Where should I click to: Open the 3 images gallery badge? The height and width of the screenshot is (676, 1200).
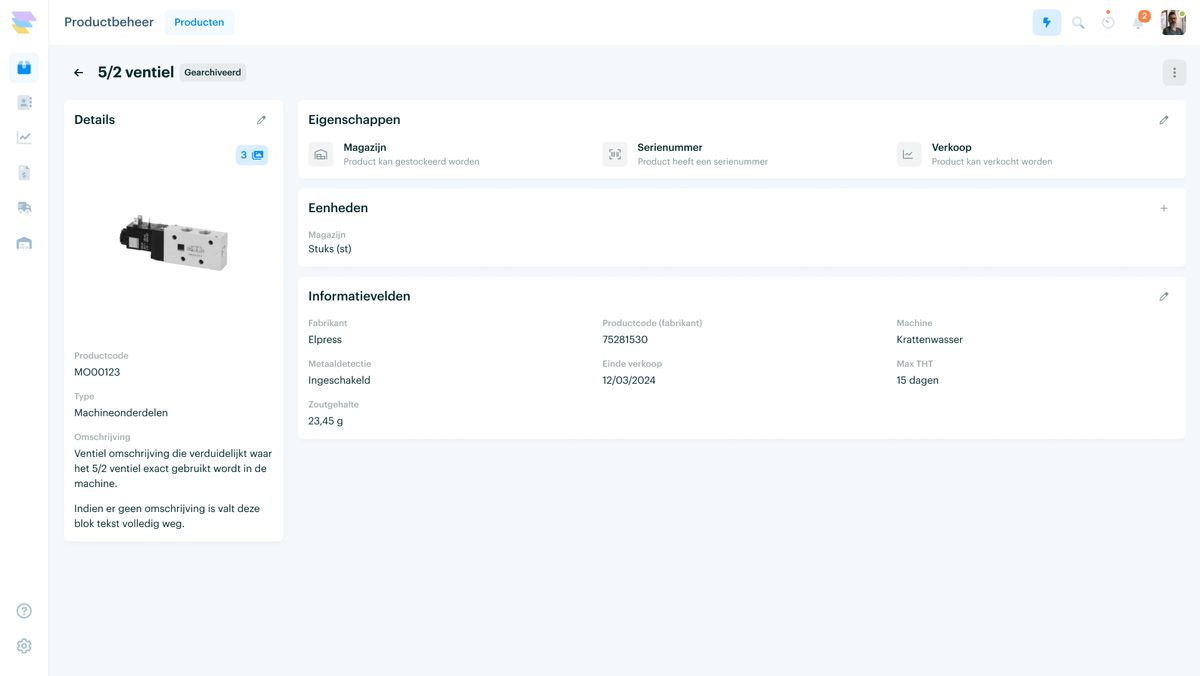pos(252,155)
